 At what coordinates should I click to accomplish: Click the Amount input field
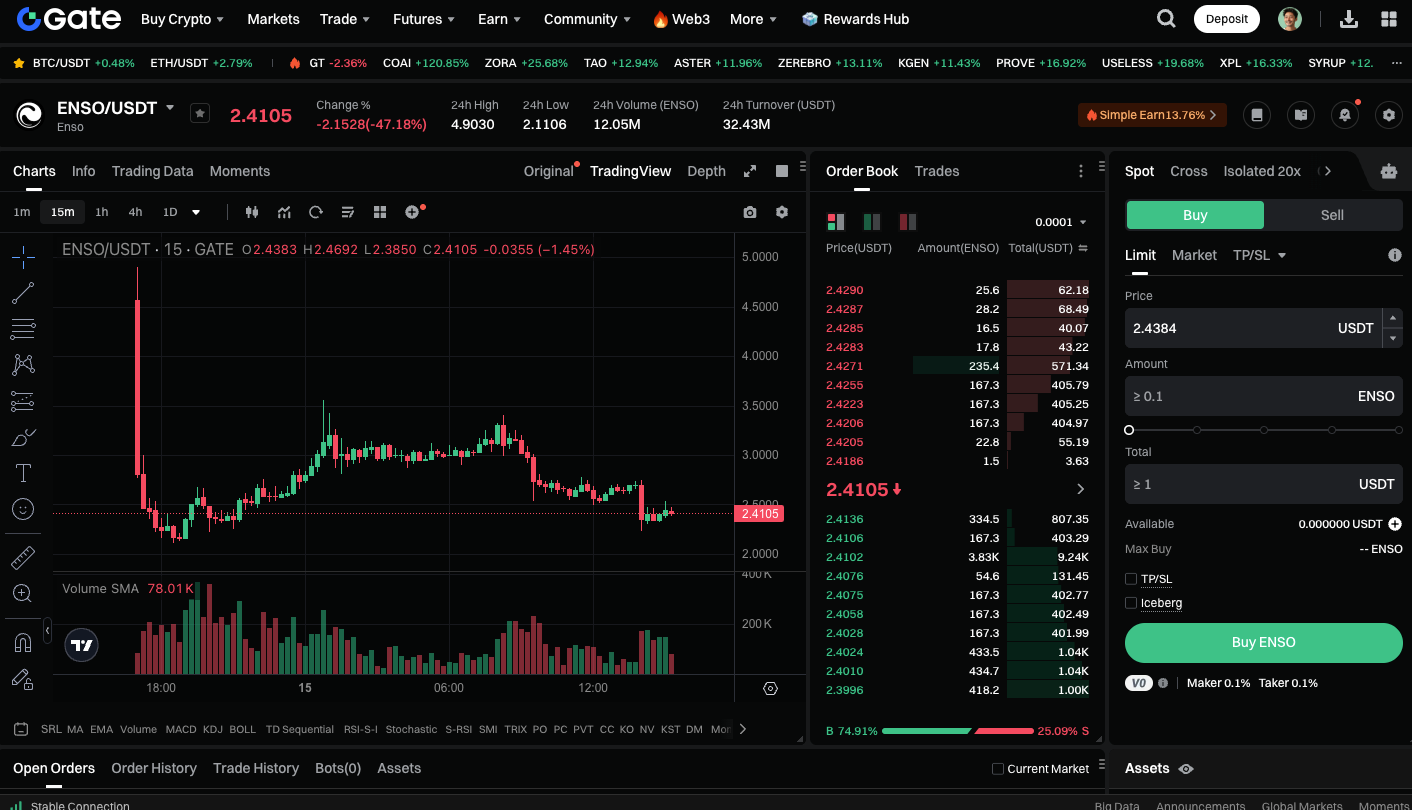(1264, 396)
